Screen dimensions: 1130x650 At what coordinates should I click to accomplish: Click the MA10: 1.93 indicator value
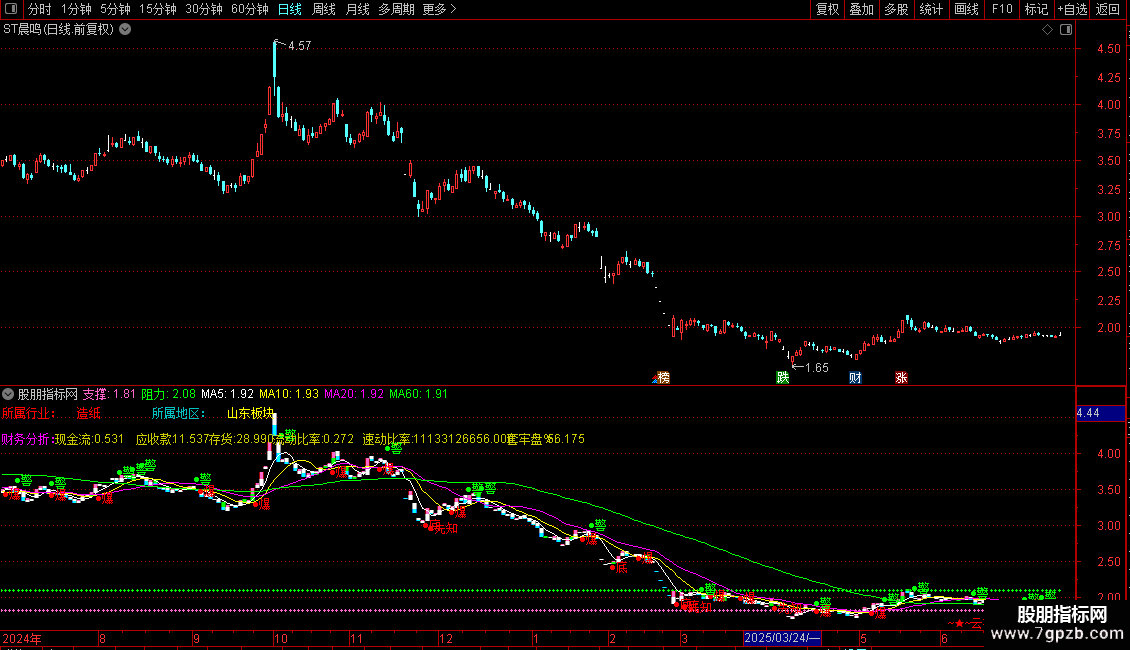(x=289, y=394)
